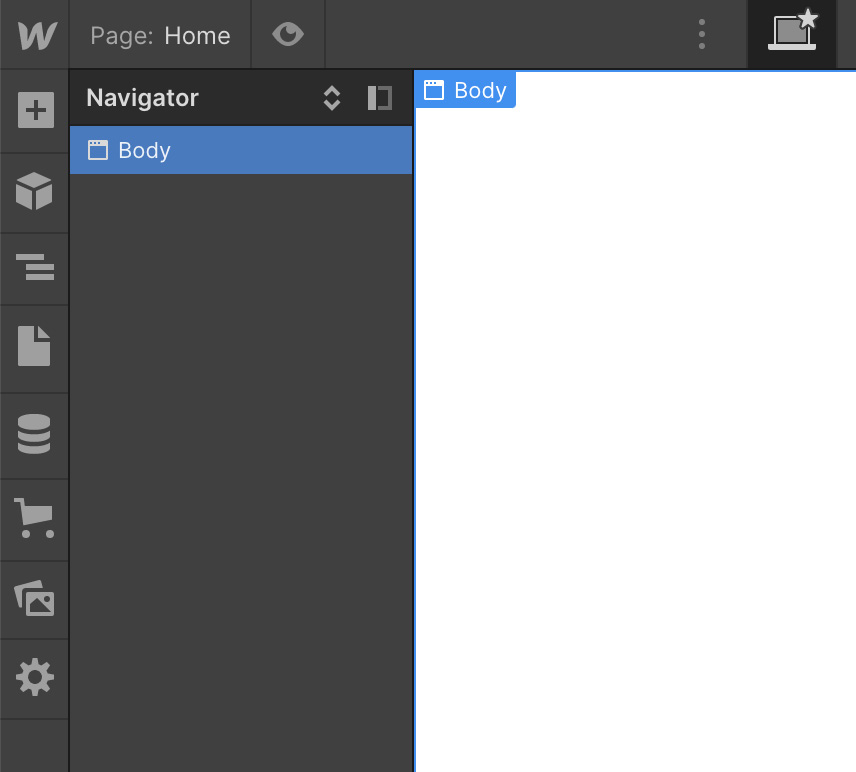
Task: Select the desktop base breakpoint
Action: click(792, 34)
